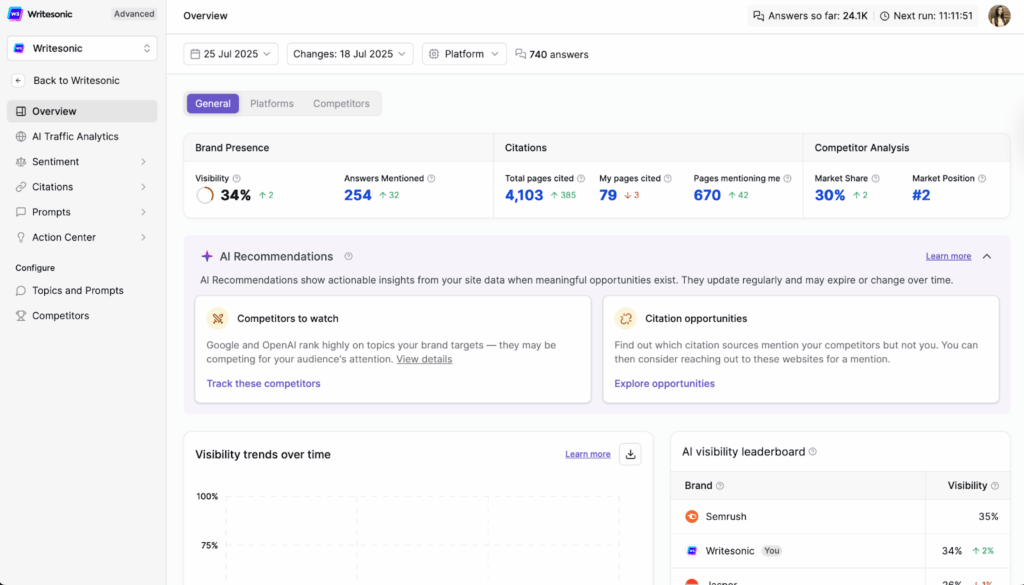Image resolution: width=1024 pixels, height=585 pixels.
Task: Click the Writesonic logo icon at top-left
Action: (15, 14)
